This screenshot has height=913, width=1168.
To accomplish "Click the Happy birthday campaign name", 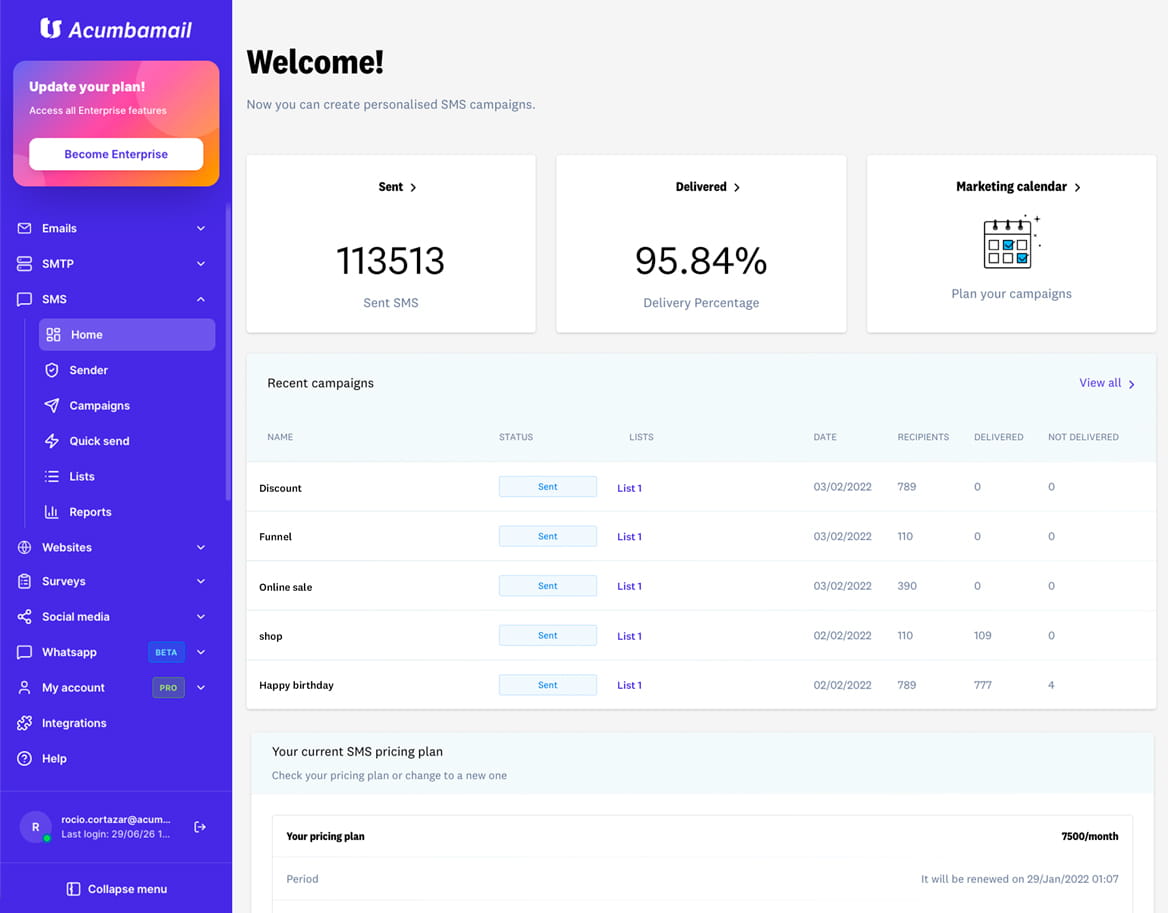I will [296, 685].
